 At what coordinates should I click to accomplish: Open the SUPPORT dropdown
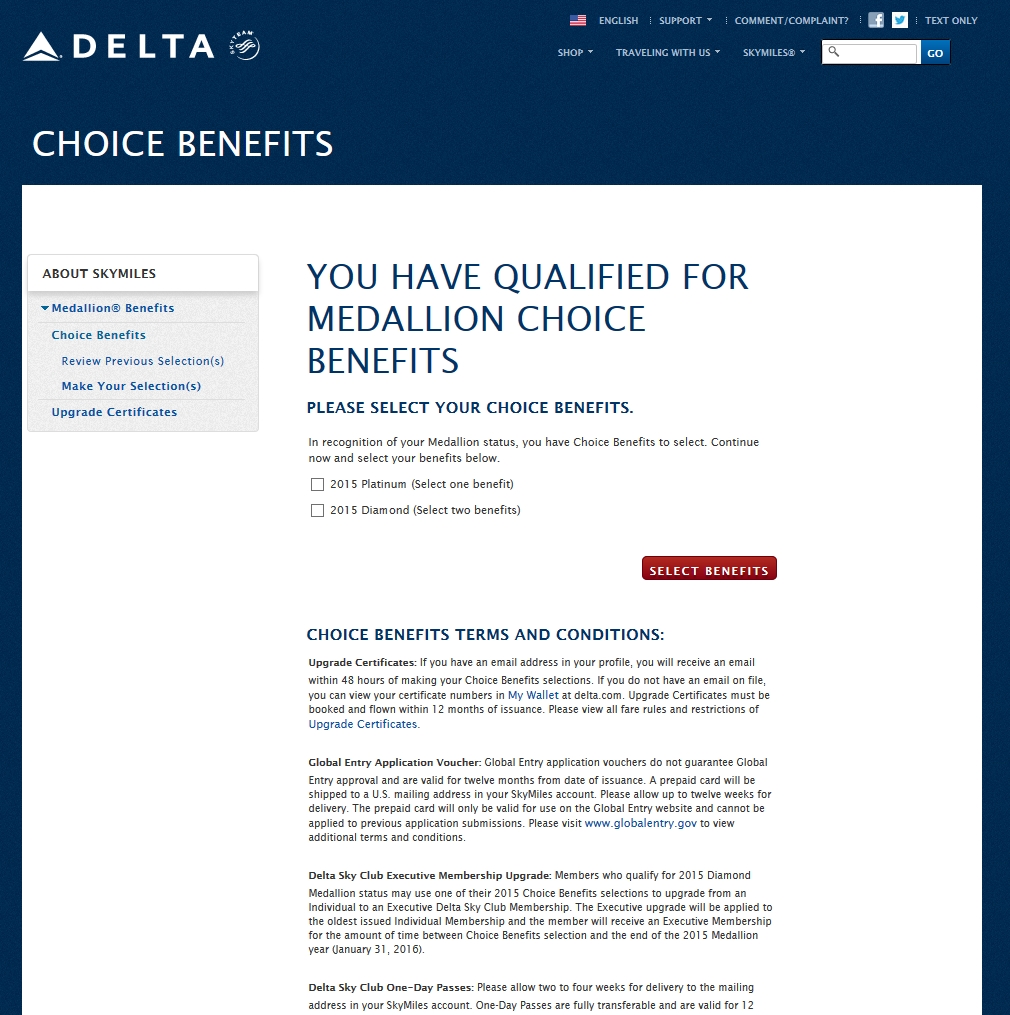click(680, 20)
